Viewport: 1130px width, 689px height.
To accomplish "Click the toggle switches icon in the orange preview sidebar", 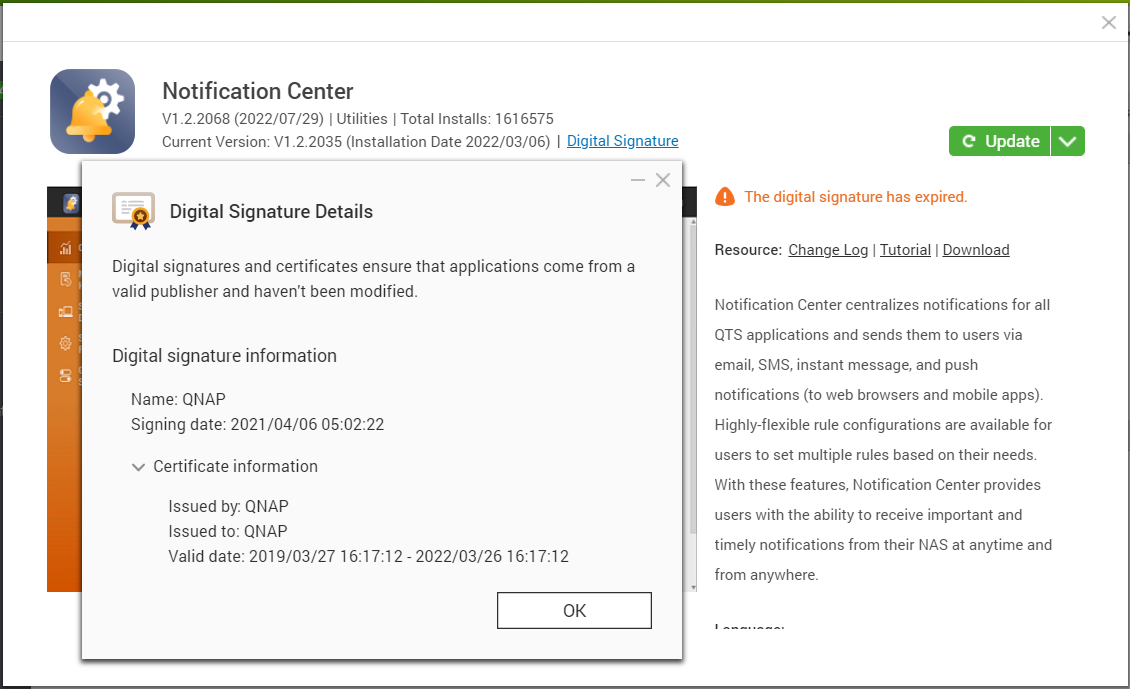I will pos(66,375).
